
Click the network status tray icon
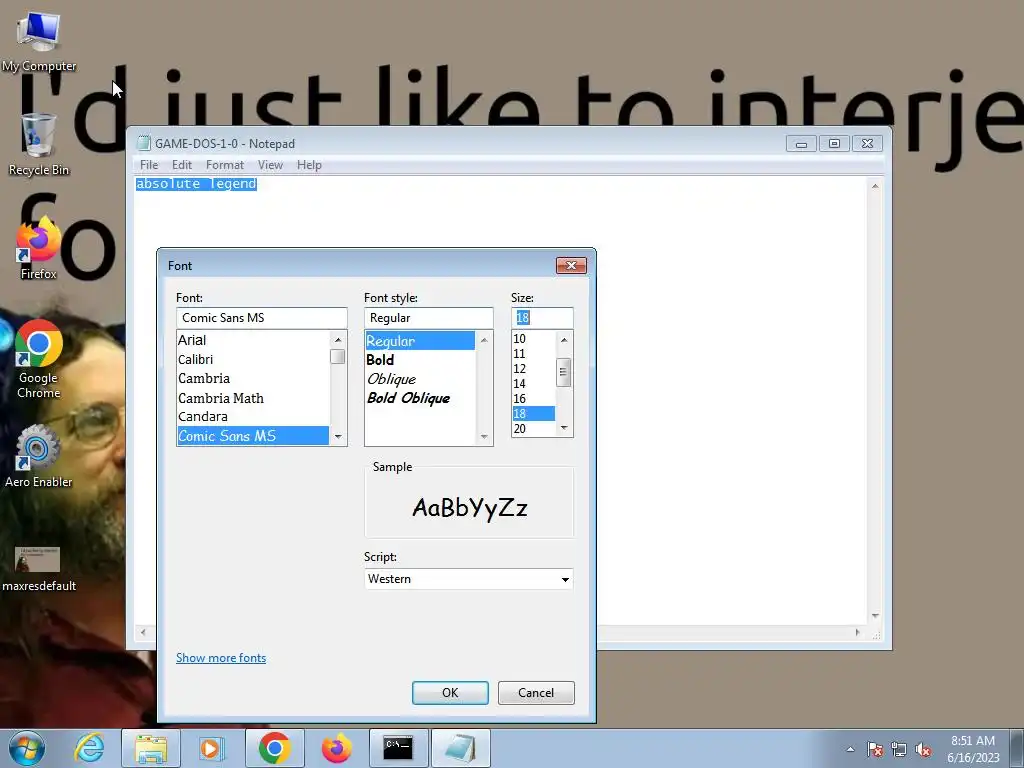[899, 749]
